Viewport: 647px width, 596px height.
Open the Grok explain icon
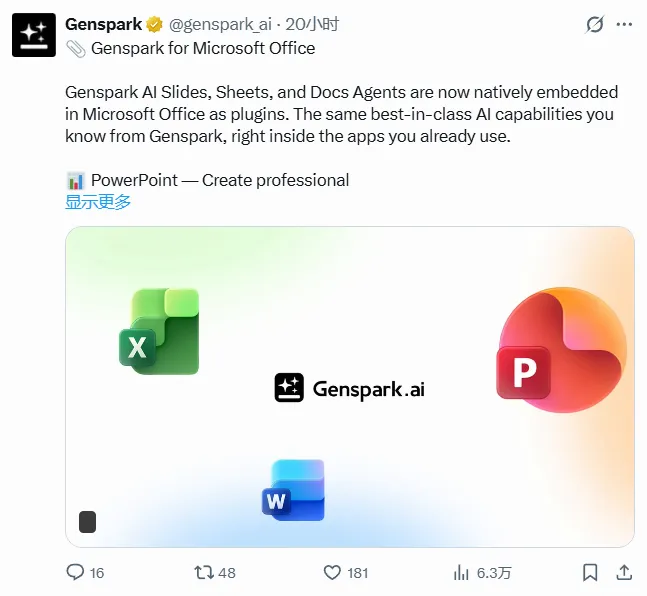594,24
